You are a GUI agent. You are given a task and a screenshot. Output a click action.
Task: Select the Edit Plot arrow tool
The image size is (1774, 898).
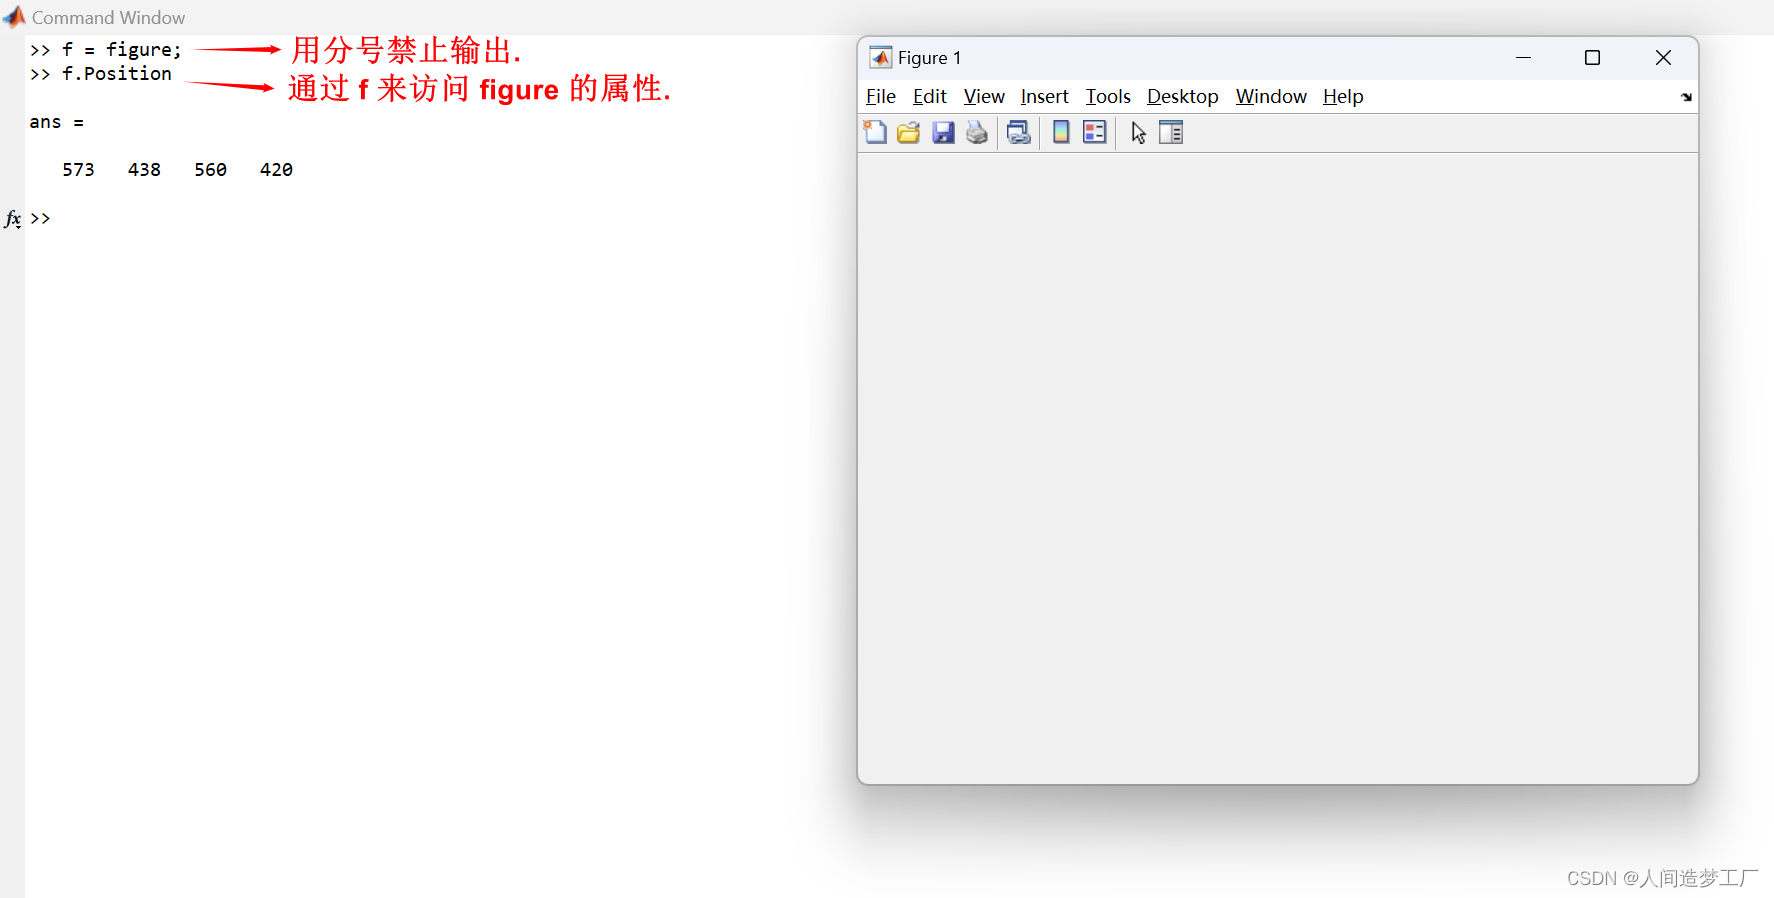[1138, 133]
